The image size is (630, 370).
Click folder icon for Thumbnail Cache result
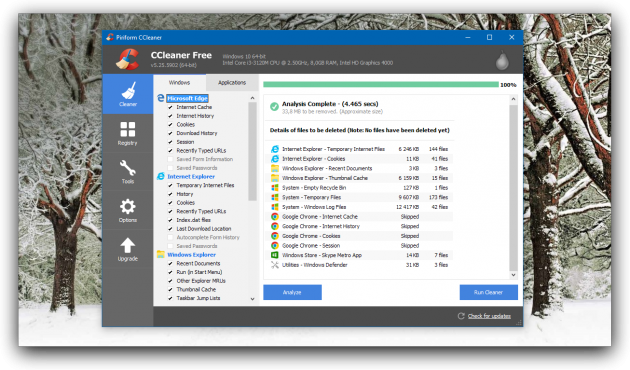click(x=275, y=178)
